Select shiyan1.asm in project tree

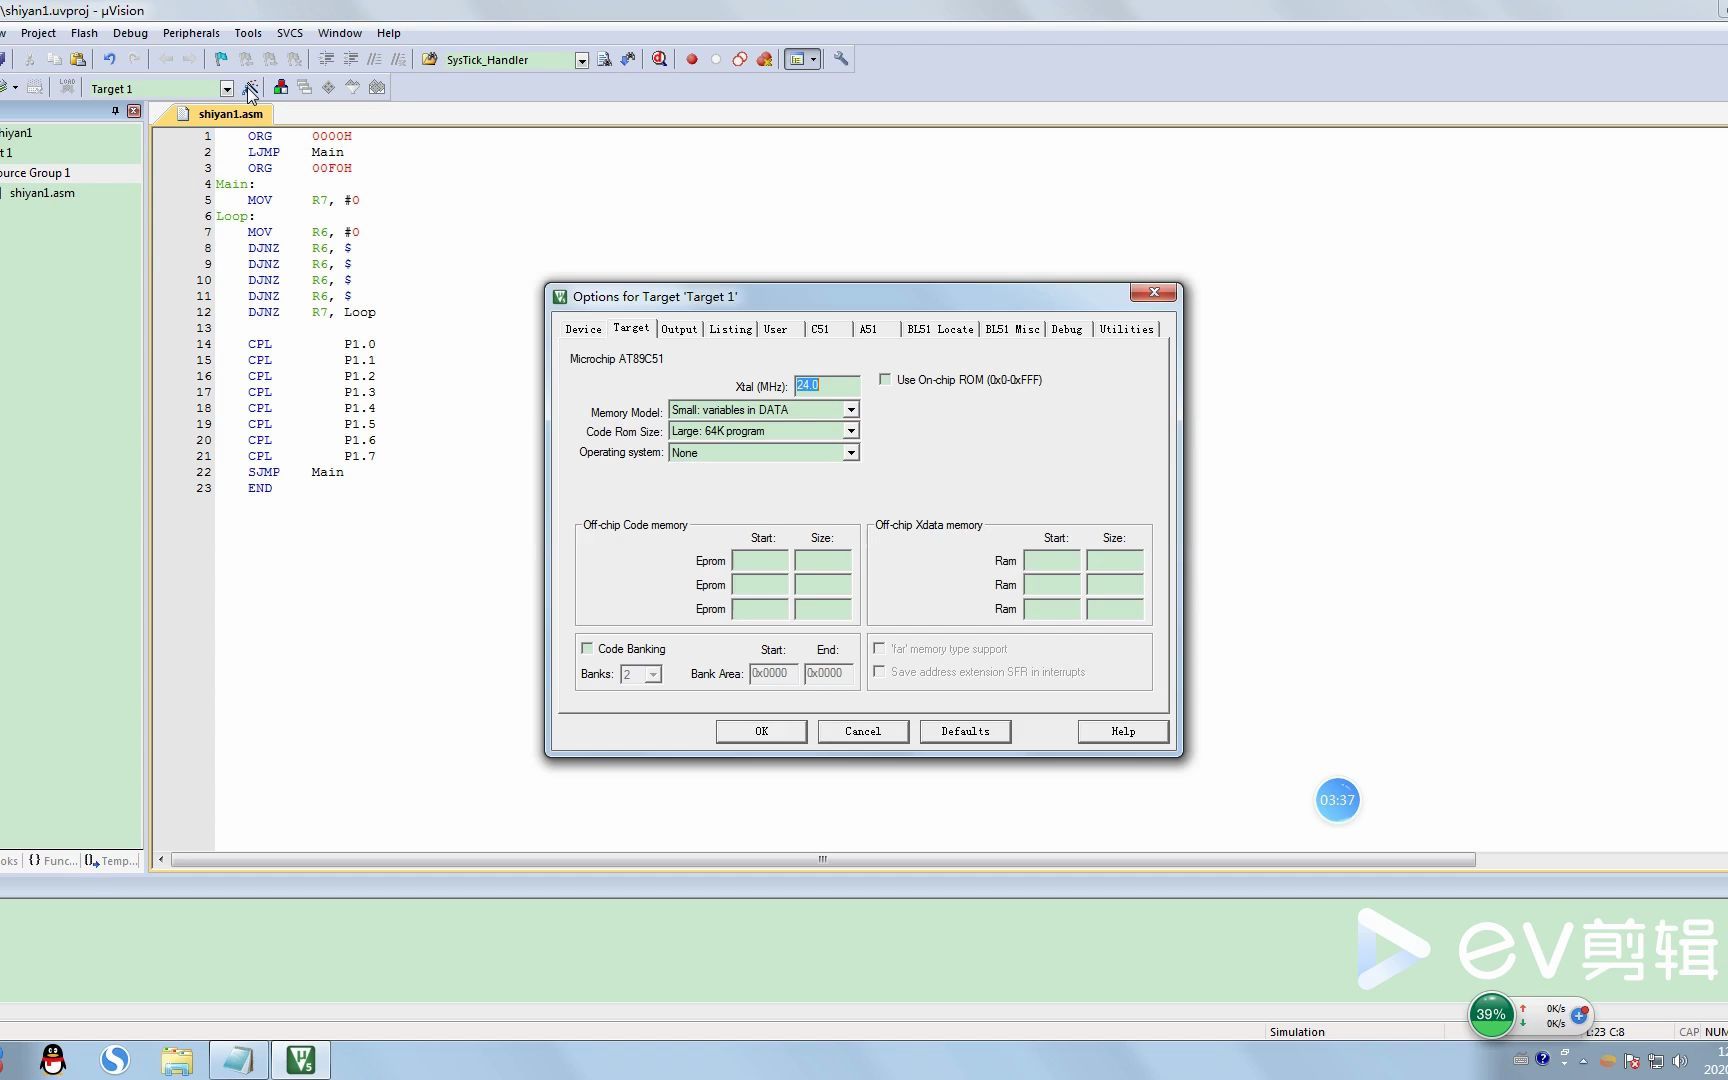click(x=42, y=193)
